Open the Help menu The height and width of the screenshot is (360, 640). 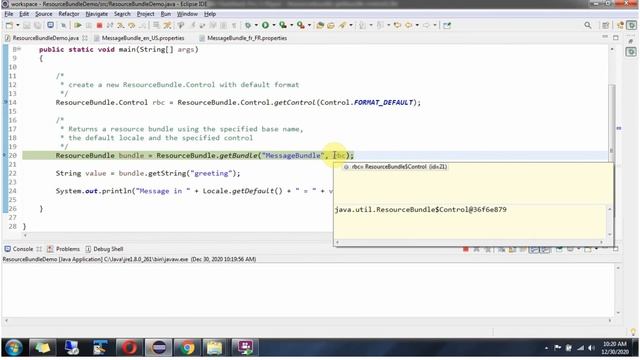pos(210,14)
